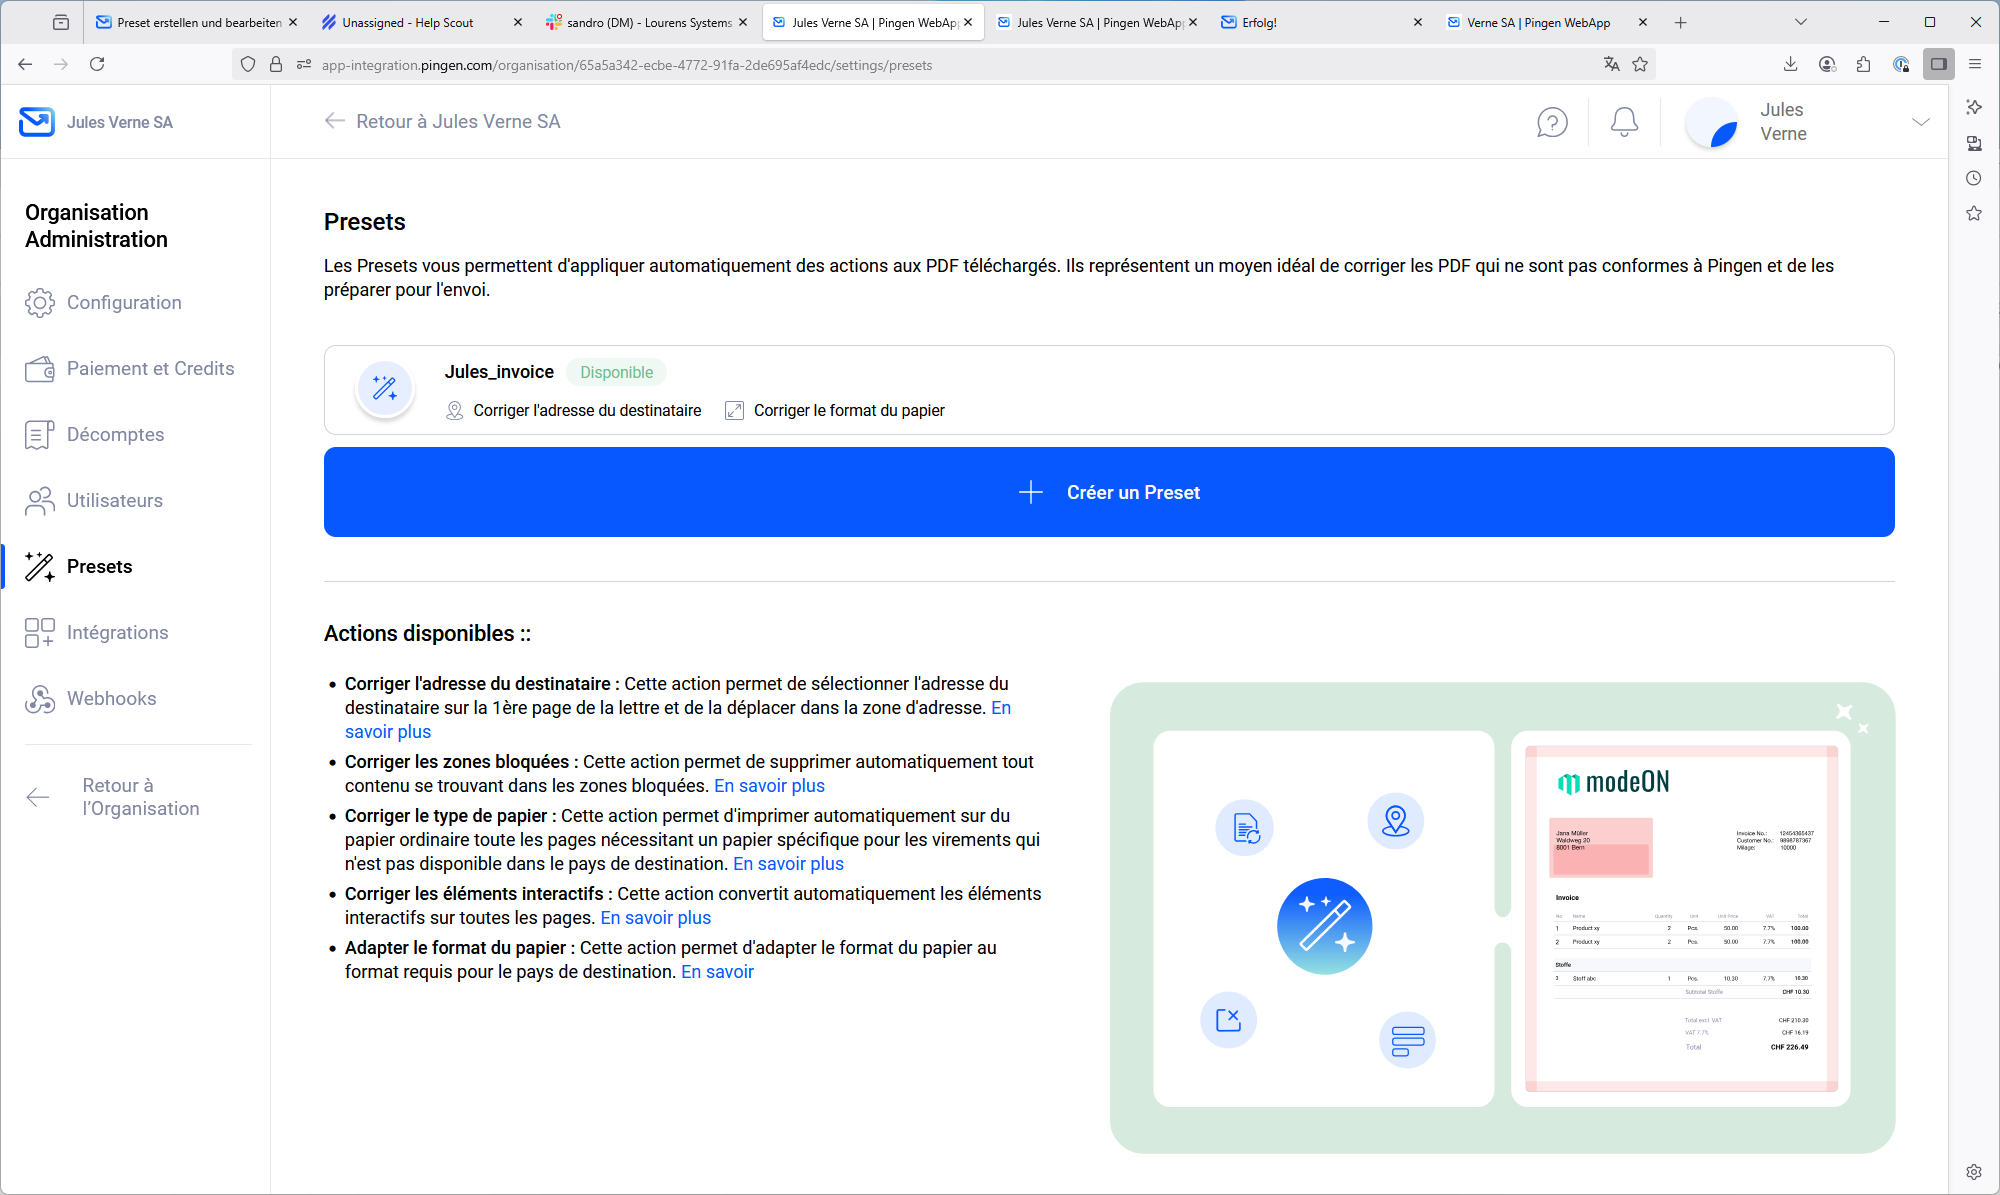Screen dimensions: 2000x1195
Task: Click the invoice preview thumbnail illustration
Action: pyautogui.click(x=1680, y=918)
